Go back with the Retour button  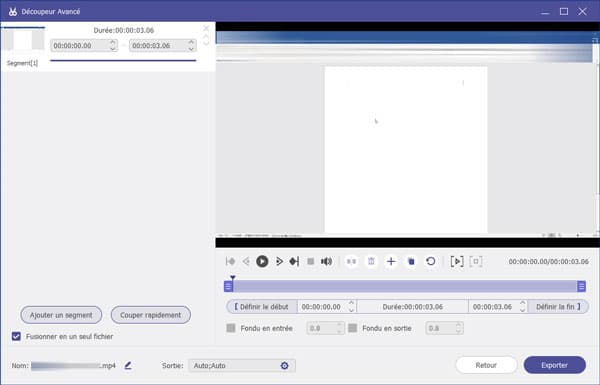tap(486, 365)
